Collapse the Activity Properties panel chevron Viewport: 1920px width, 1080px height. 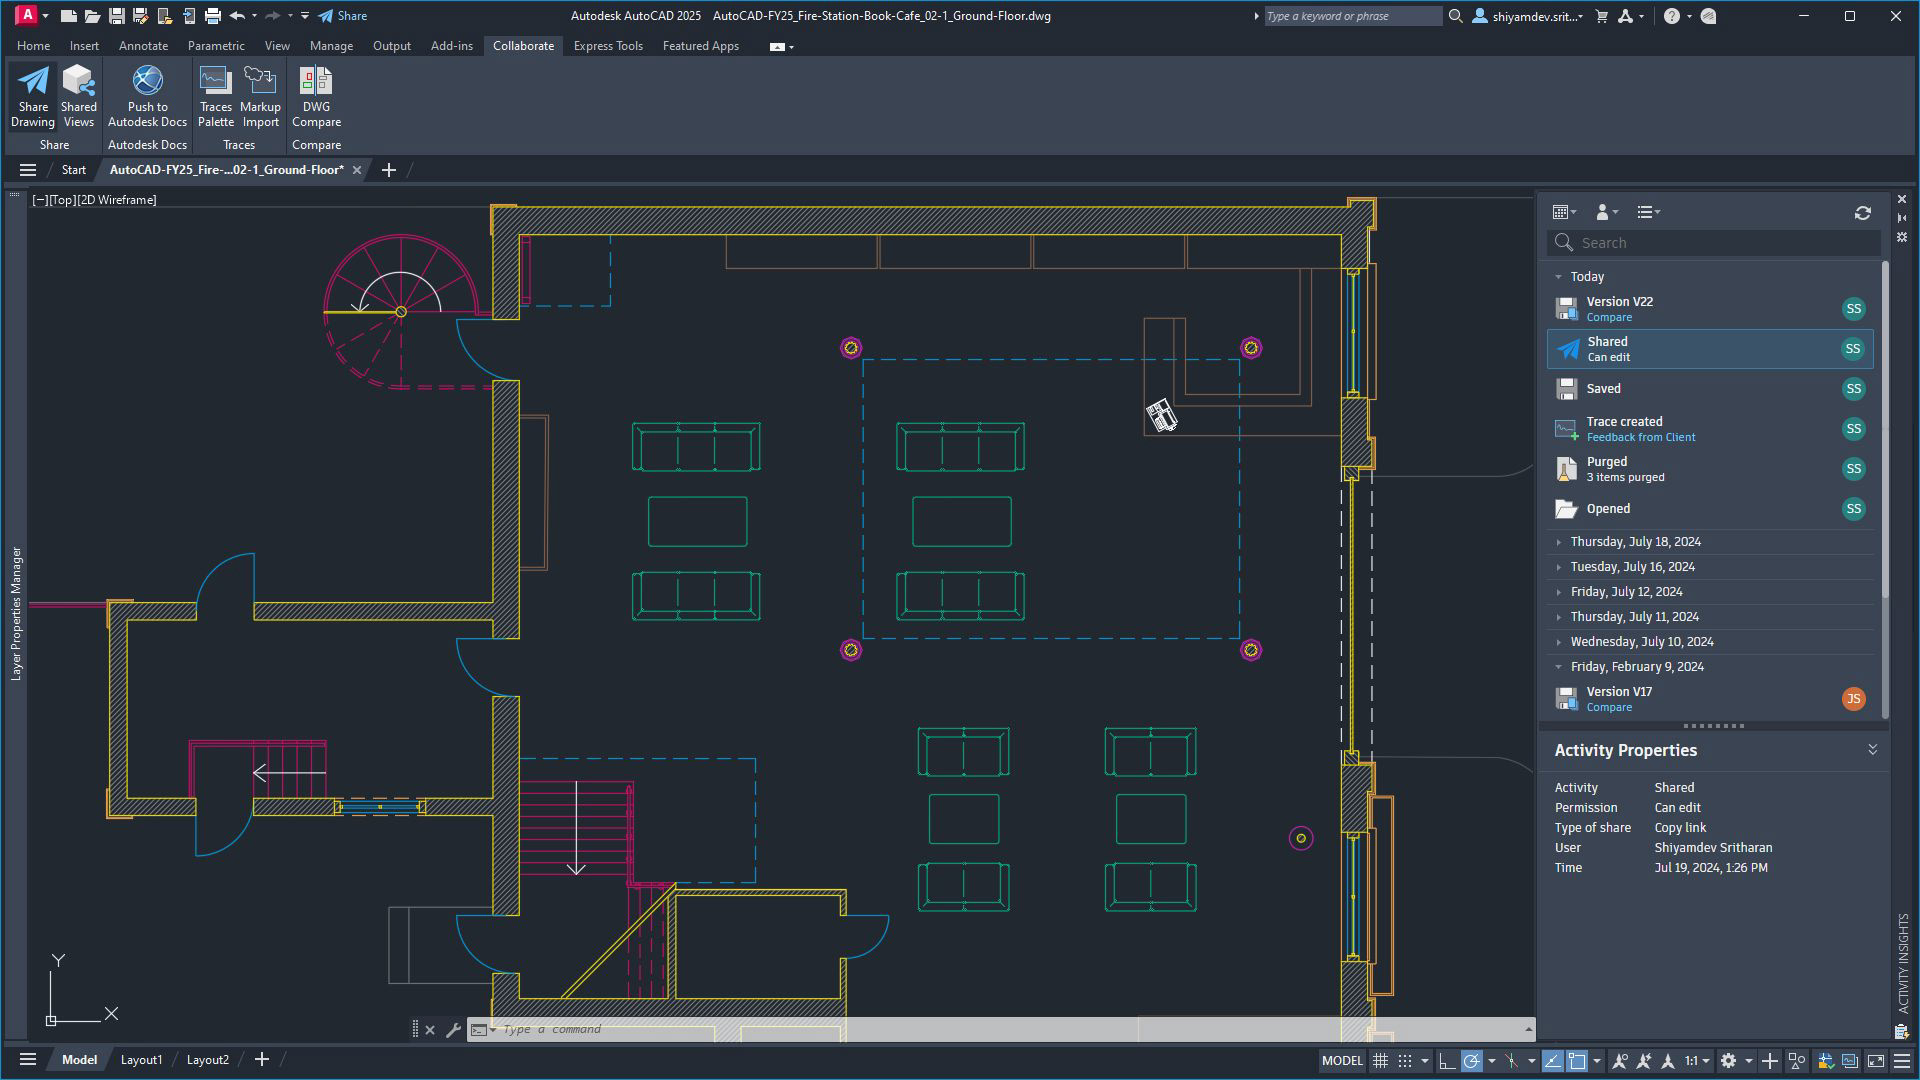pos(1872,750)
